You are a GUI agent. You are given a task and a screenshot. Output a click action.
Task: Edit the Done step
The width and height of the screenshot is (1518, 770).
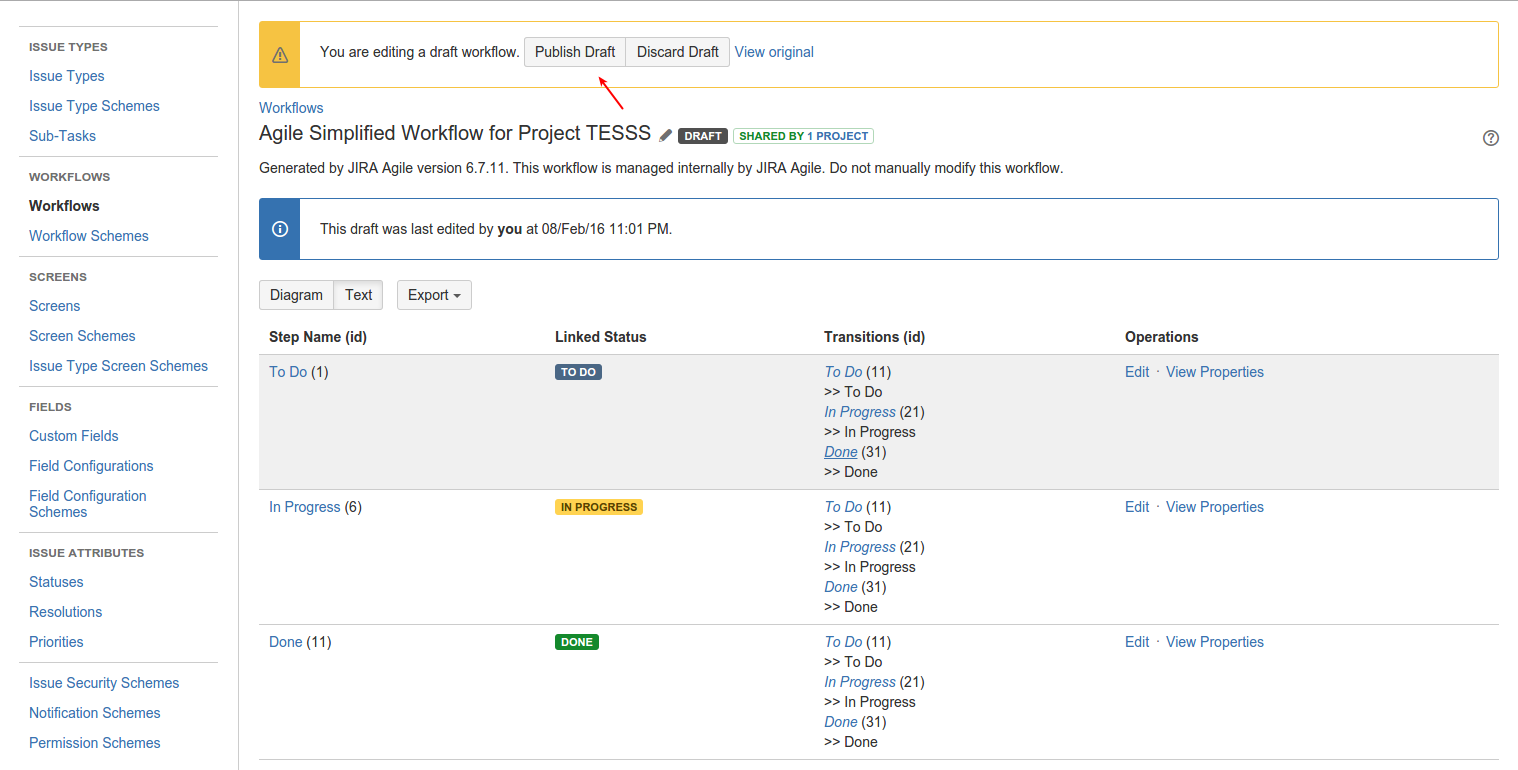[x=1137, y=642]
